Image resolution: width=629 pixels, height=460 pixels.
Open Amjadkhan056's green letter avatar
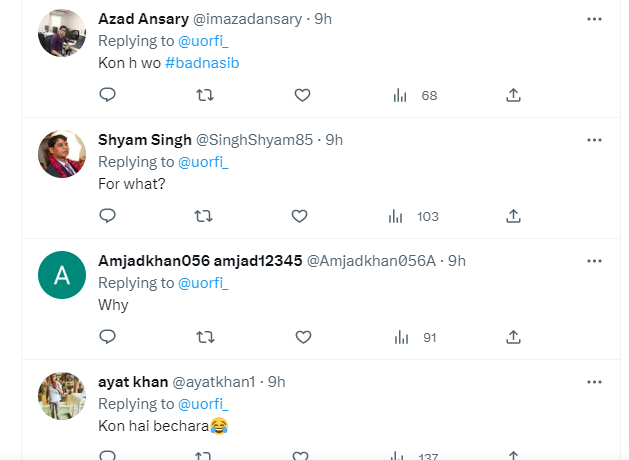coord(61,275)
